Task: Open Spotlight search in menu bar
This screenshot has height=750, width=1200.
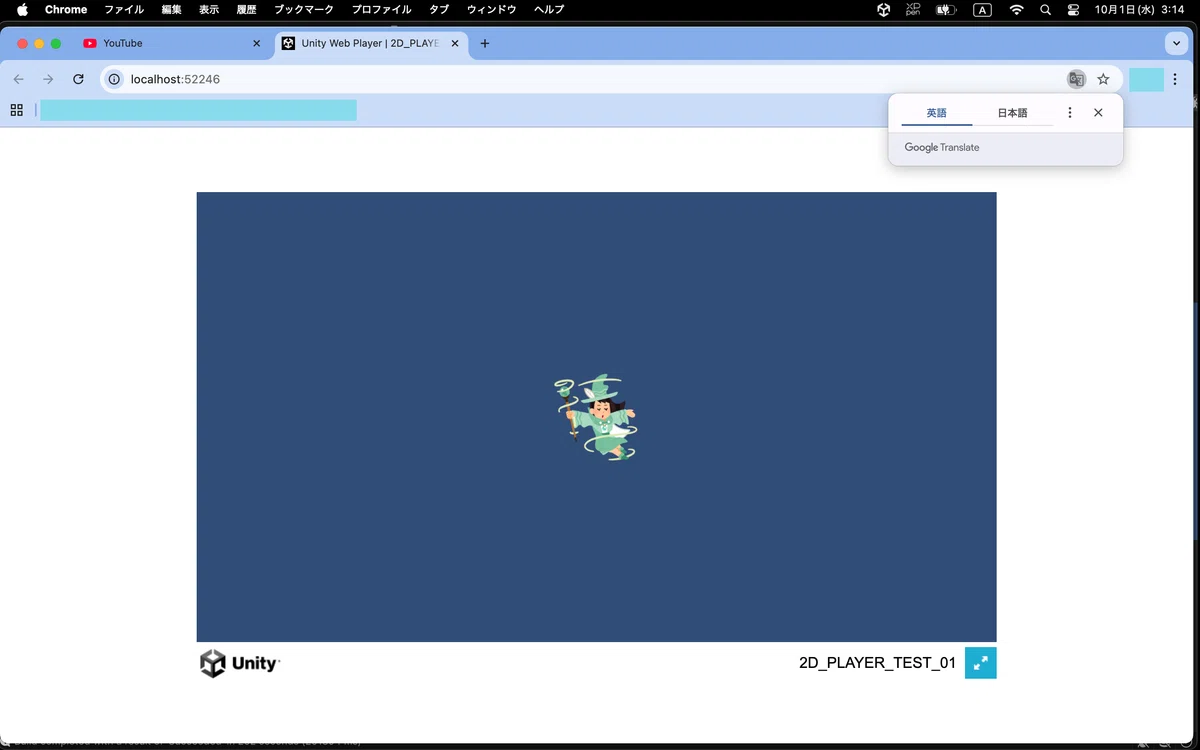Action: (x=1046, y=9)
